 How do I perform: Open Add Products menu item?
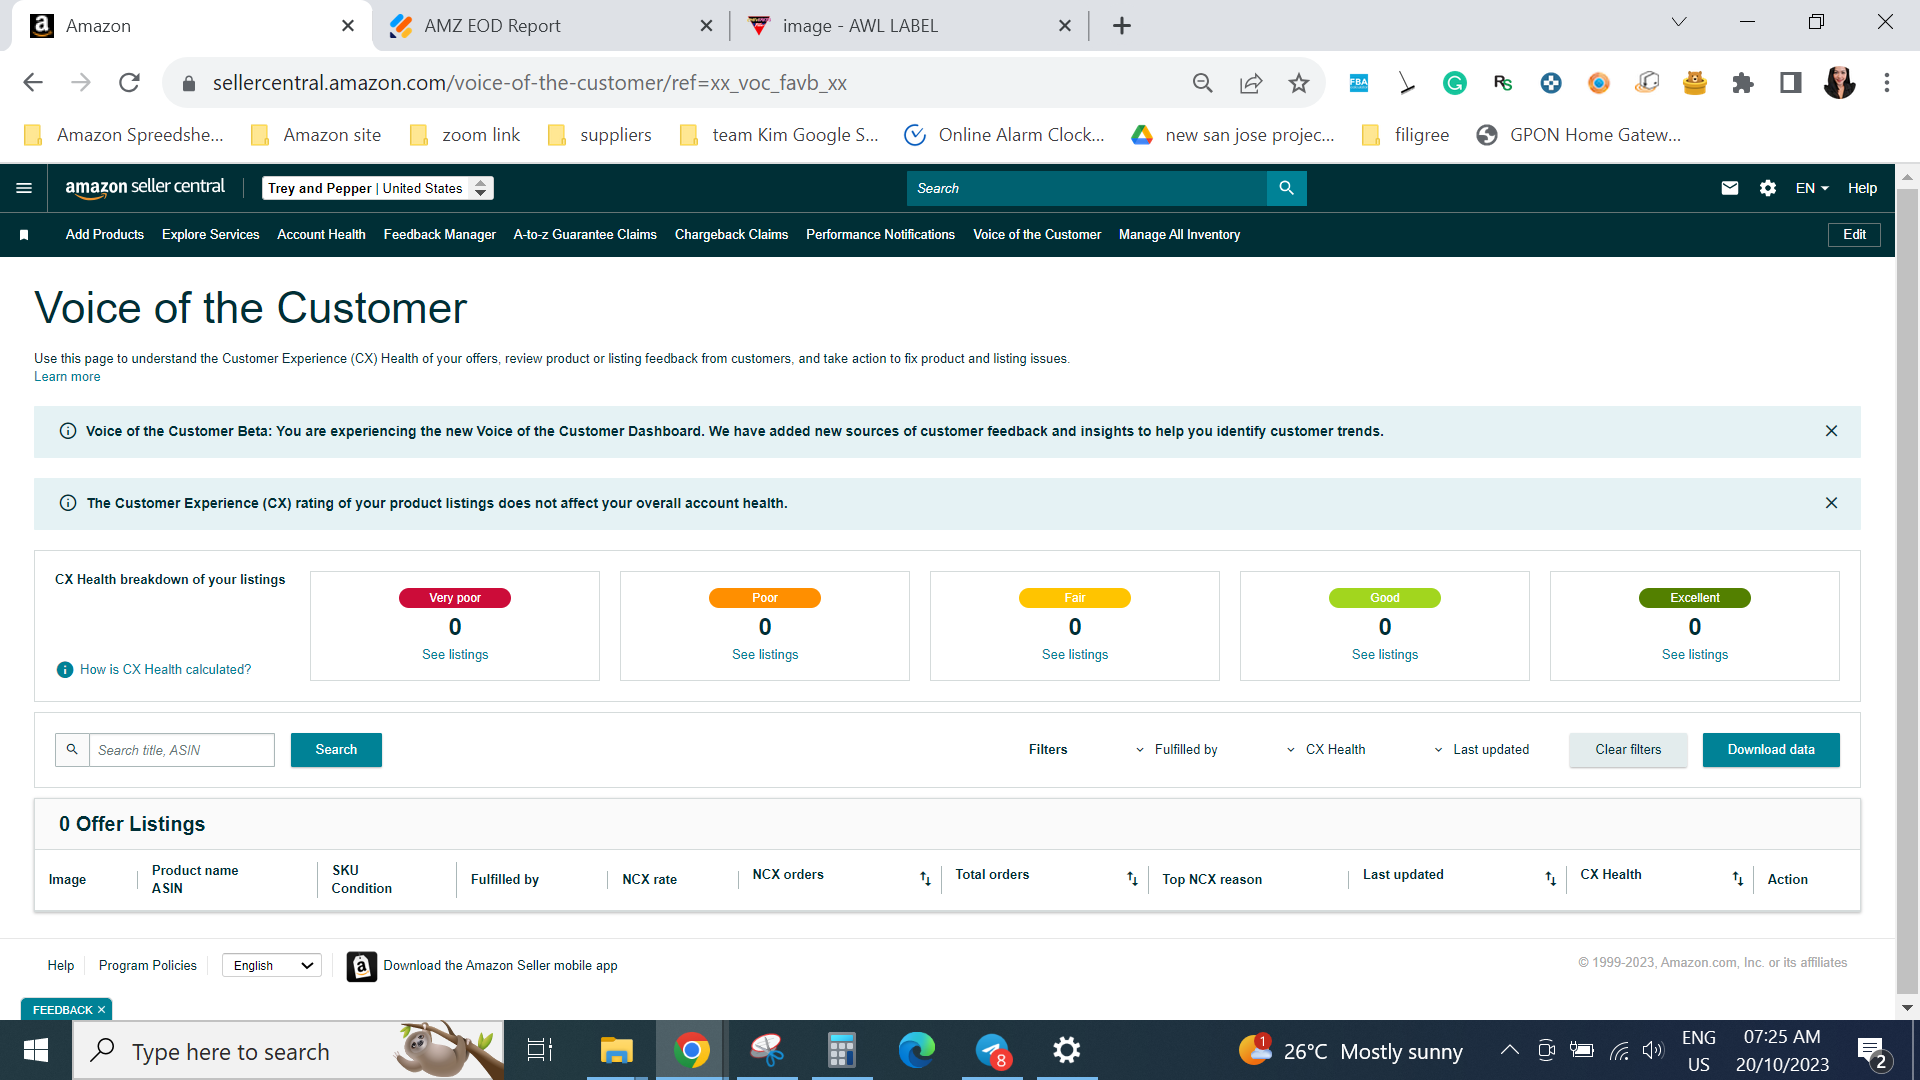click(105, 235)
